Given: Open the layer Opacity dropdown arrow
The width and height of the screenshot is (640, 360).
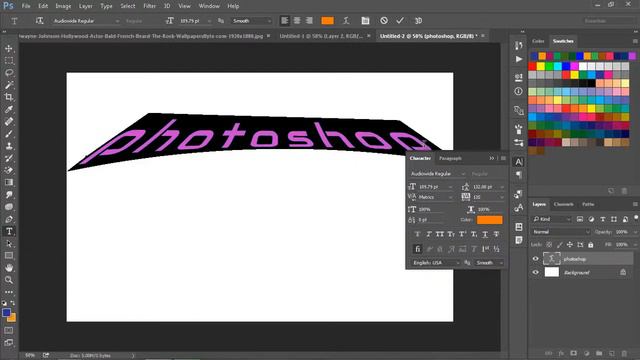Looking at the screenshot, I should [636, 232].
